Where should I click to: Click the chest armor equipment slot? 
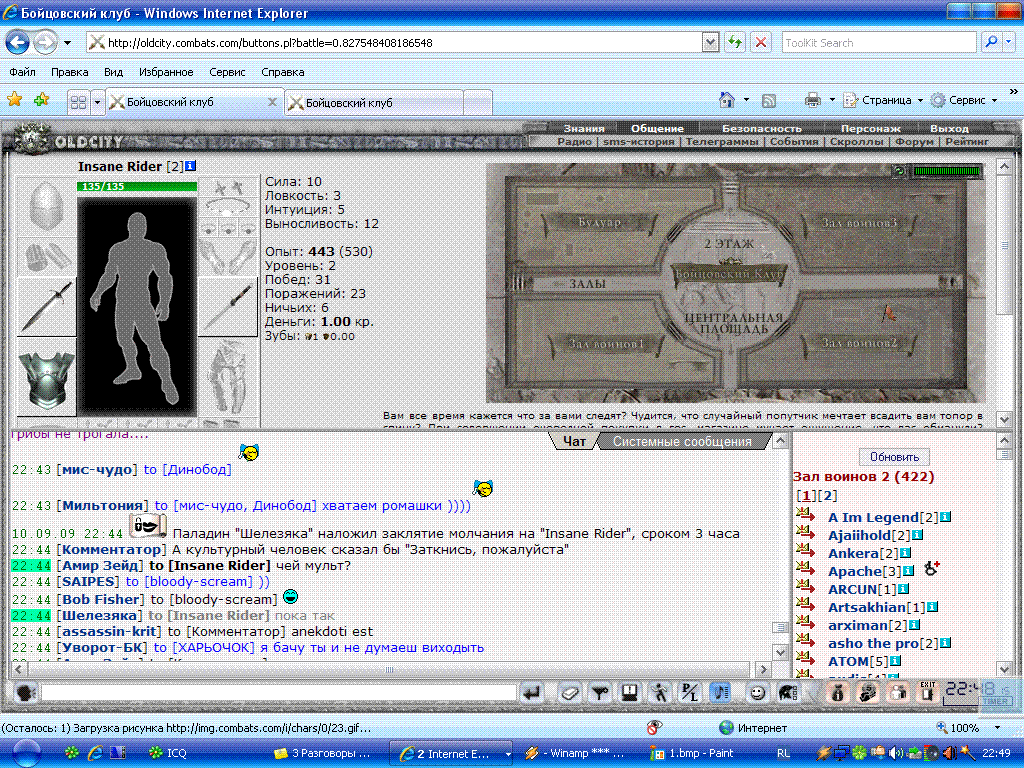click(46, 377)
